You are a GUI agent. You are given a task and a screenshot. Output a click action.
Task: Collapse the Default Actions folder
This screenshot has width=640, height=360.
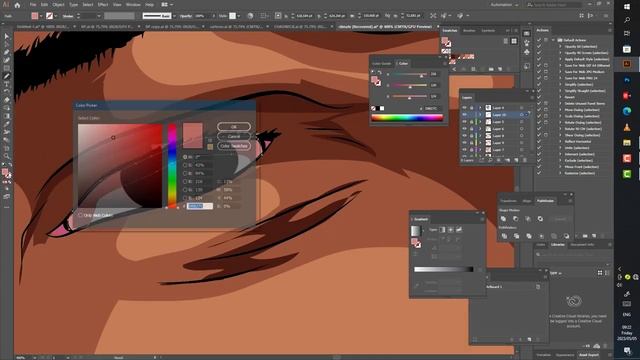(553, 40)
